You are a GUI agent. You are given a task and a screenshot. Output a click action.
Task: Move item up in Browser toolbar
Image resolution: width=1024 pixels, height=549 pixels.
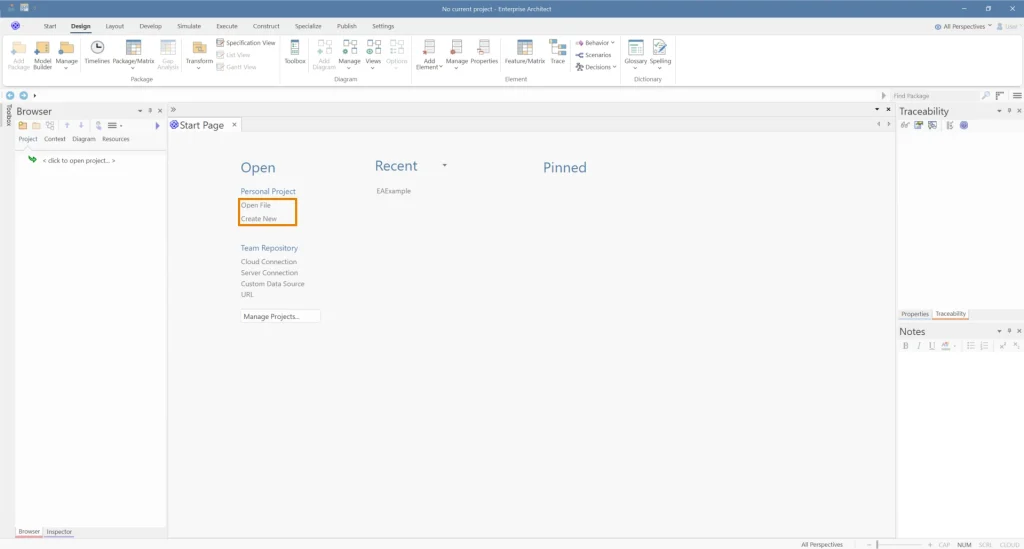pos(67,125)
